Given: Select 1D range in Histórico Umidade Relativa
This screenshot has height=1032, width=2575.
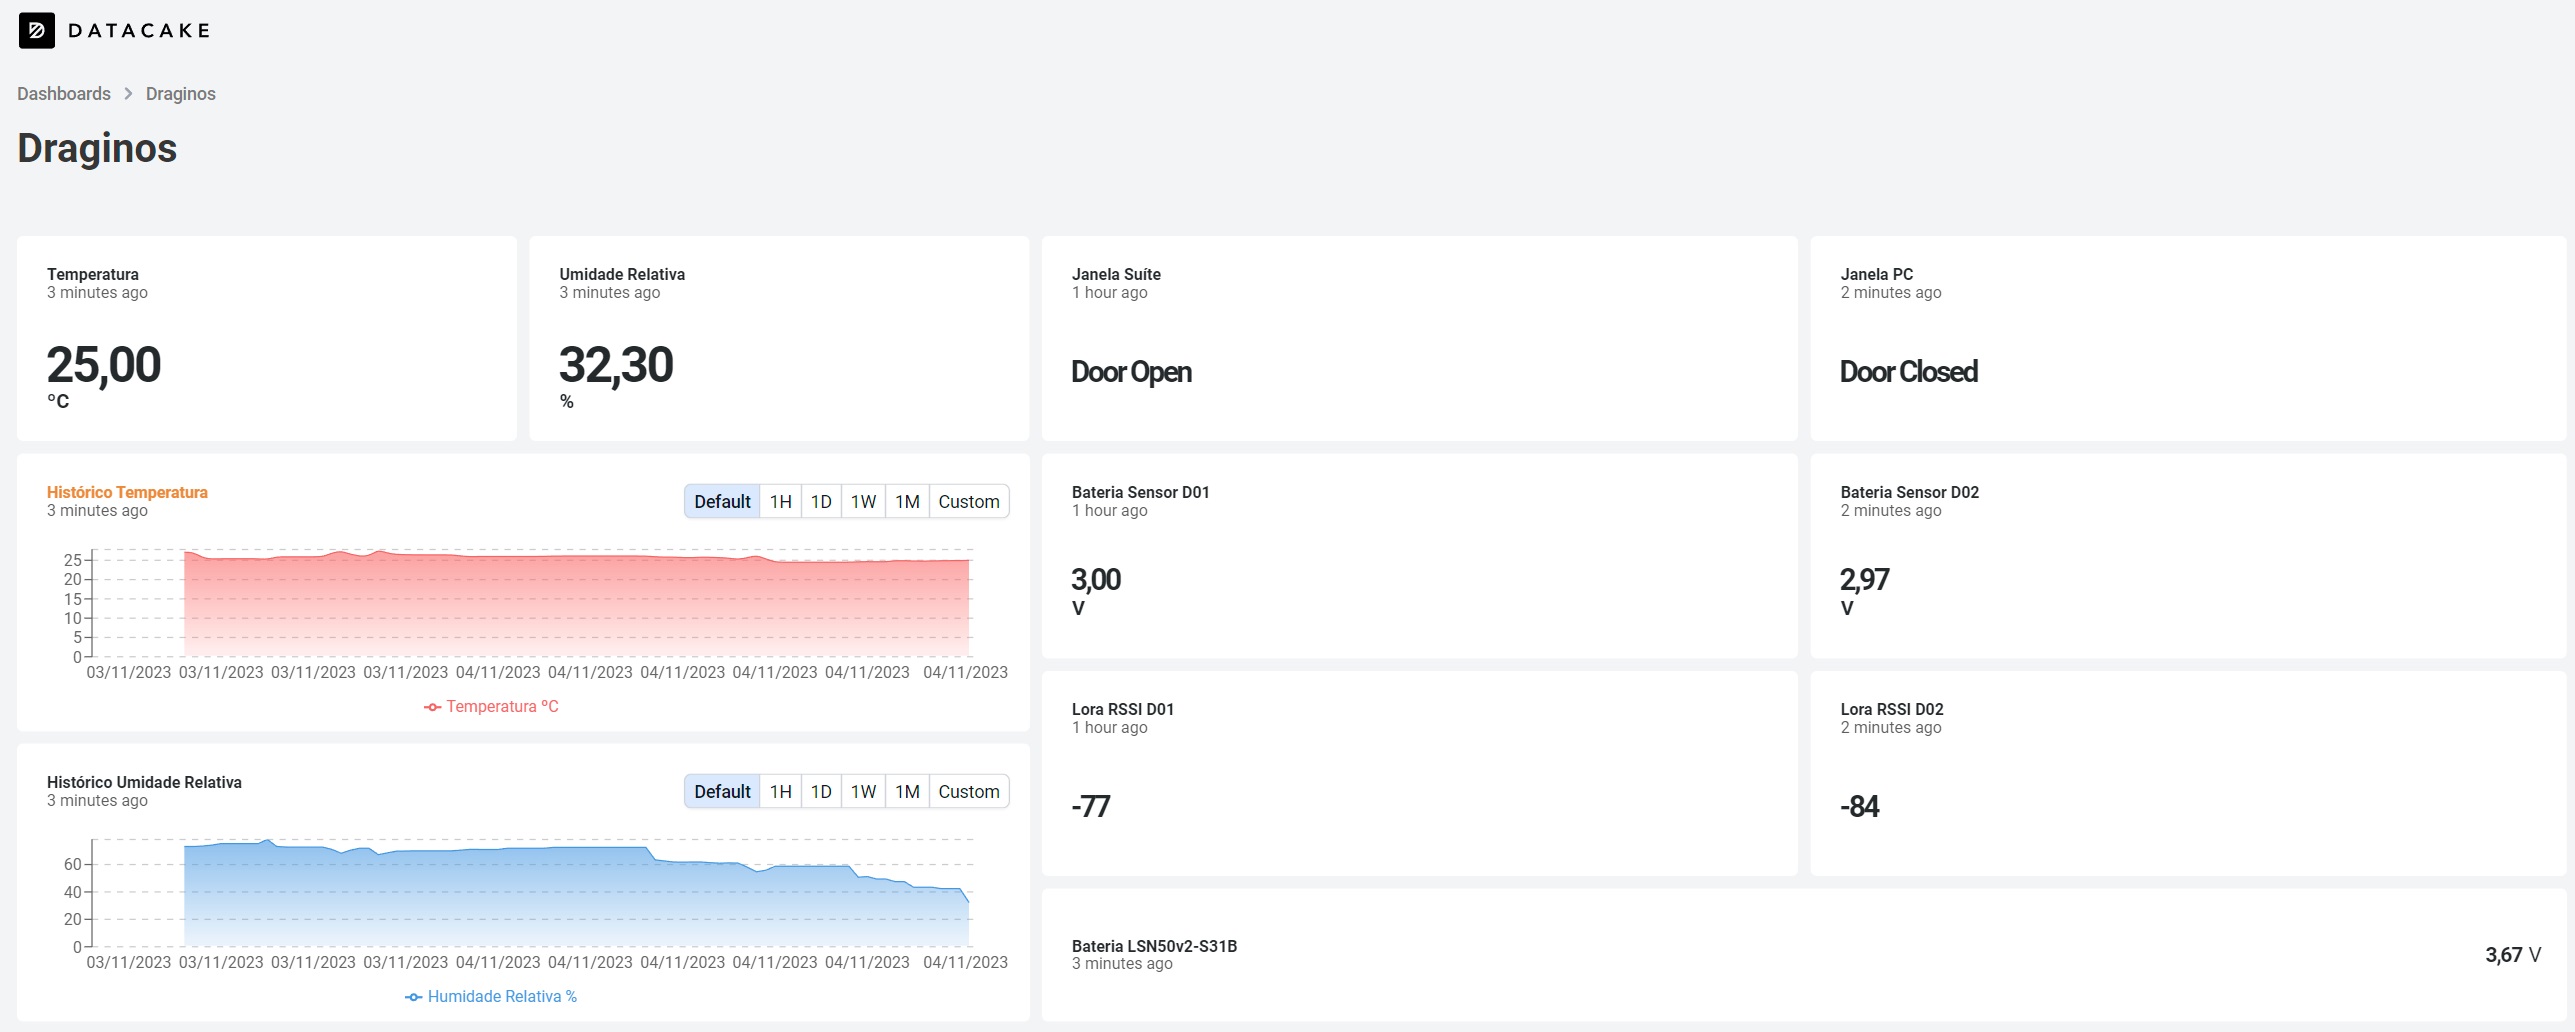Looking at the screenshot, I should pyautogui.click(x=821, y=792).
